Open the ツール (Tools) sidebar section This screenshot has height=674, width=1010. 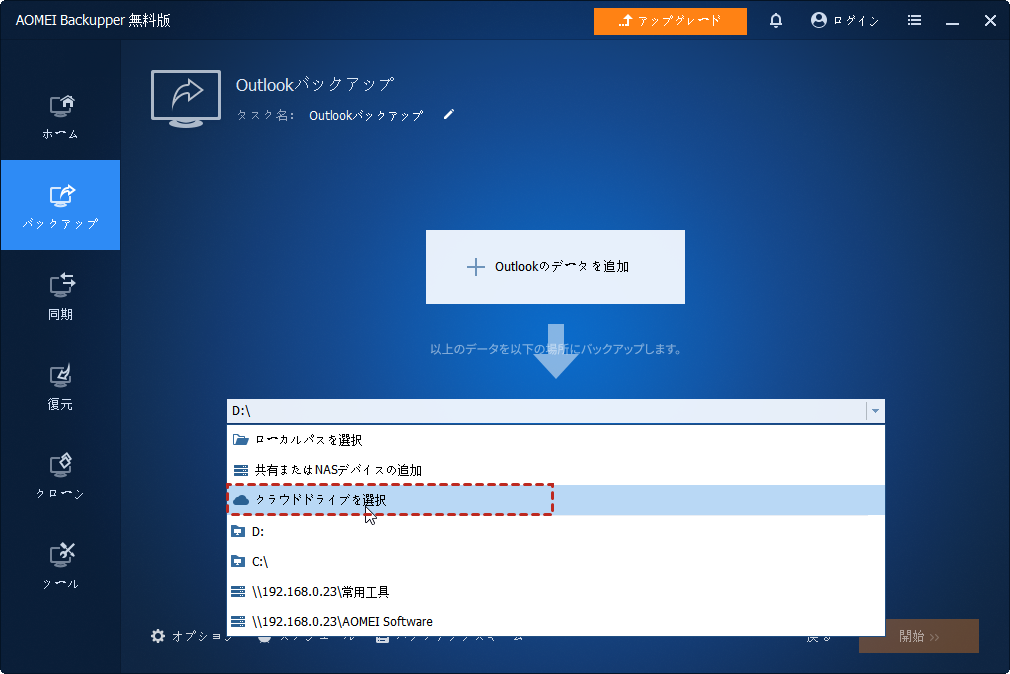[x=61, y=566]
